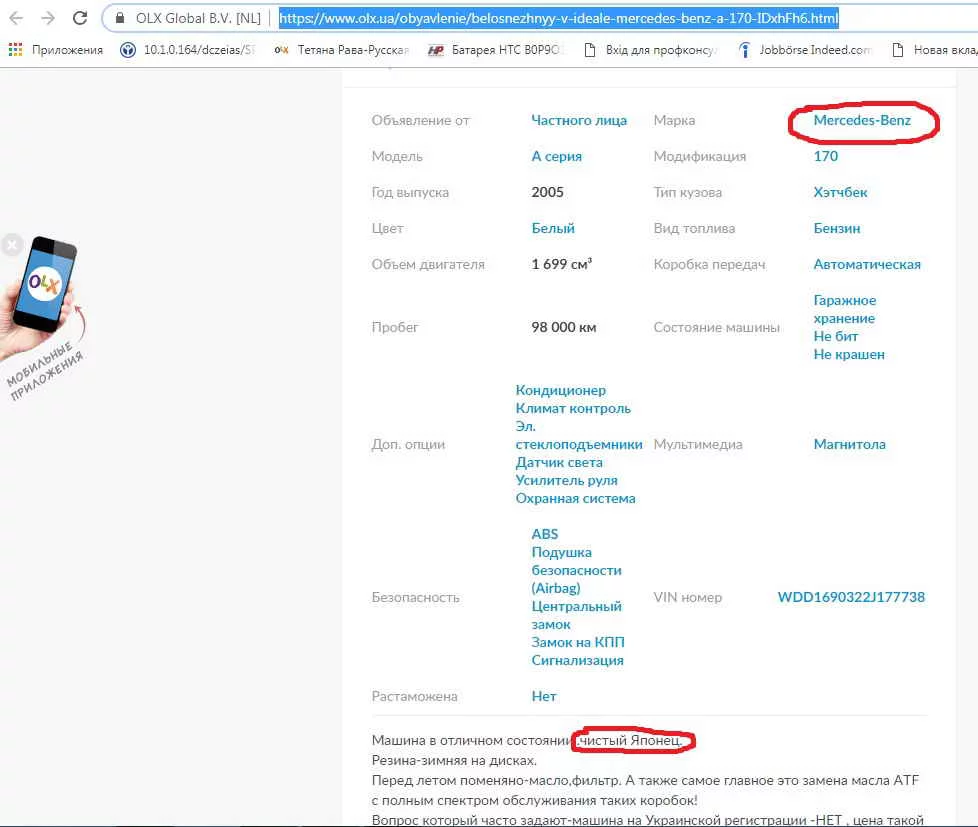Open the Тетяна Рава-Русская OLX bookmark
Viewport: 978px width, 827px height.
[x=342, y=50]
